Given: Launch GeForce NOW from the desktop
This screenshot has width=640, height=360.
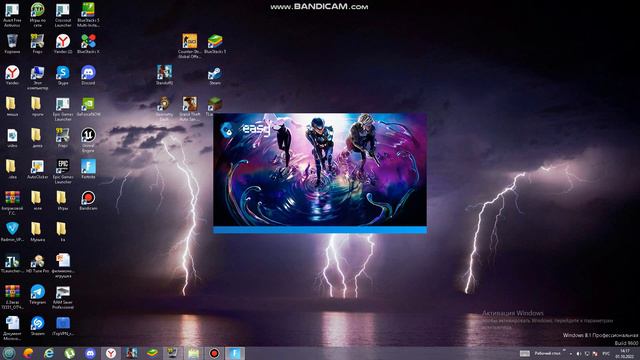Looking at the screenshot, I should tap(88, 107).
